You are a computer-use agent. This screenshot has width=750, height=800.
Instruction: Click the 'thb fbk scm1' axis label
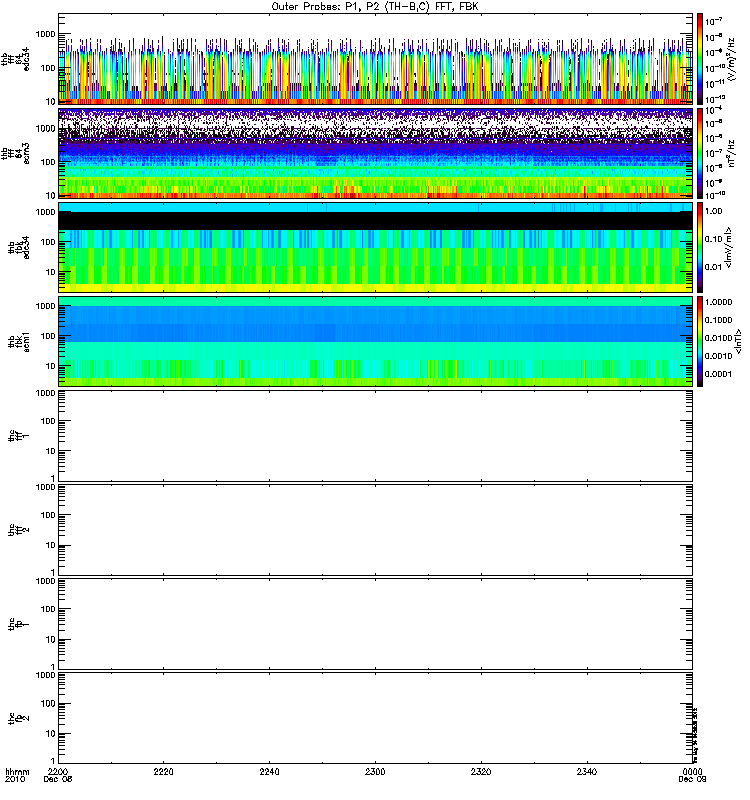click(19, 341)
